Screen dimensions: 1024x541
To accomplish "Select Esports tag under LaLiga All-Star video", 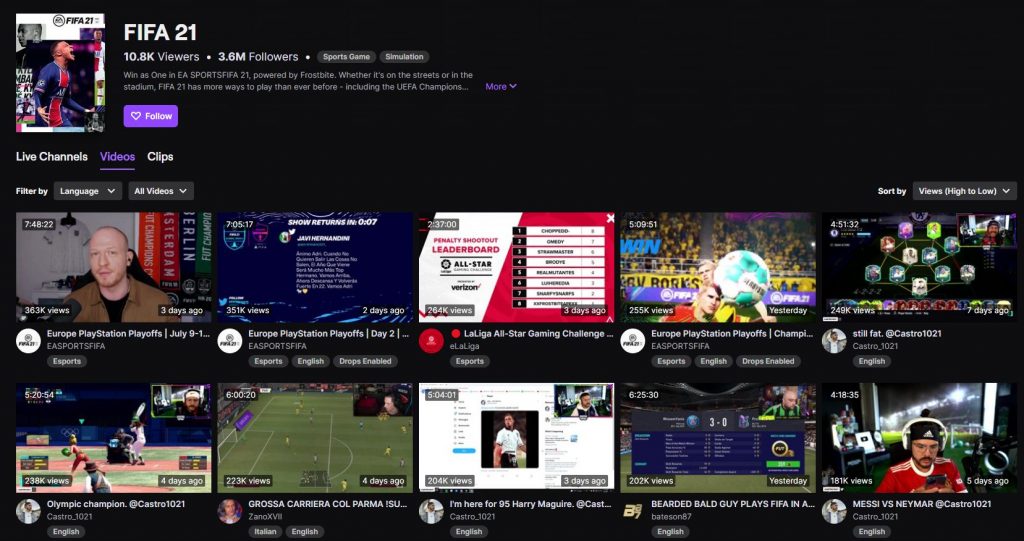I will (x=470, y=361).
